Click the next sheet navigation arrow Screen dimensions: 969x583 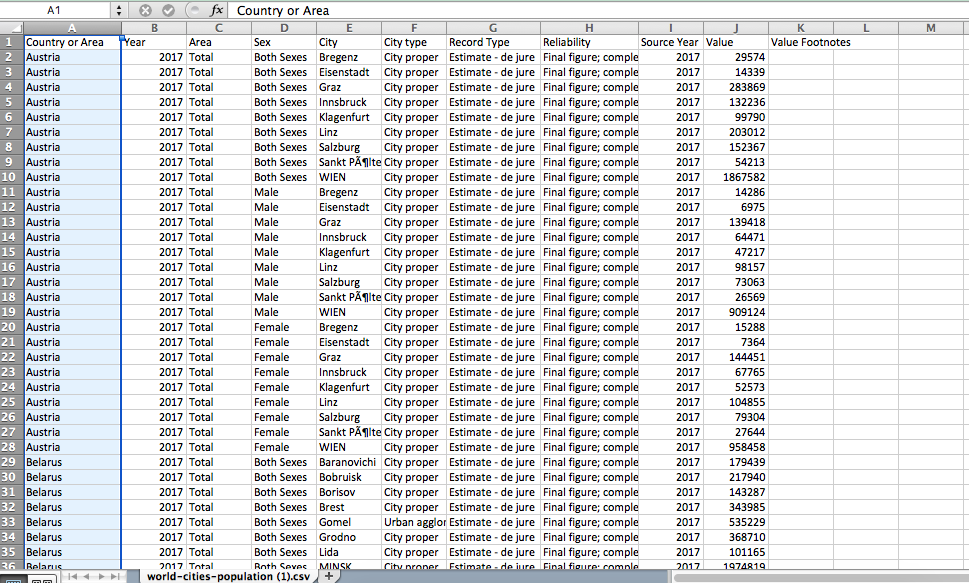pyautogui.click(x=103, y=578)
